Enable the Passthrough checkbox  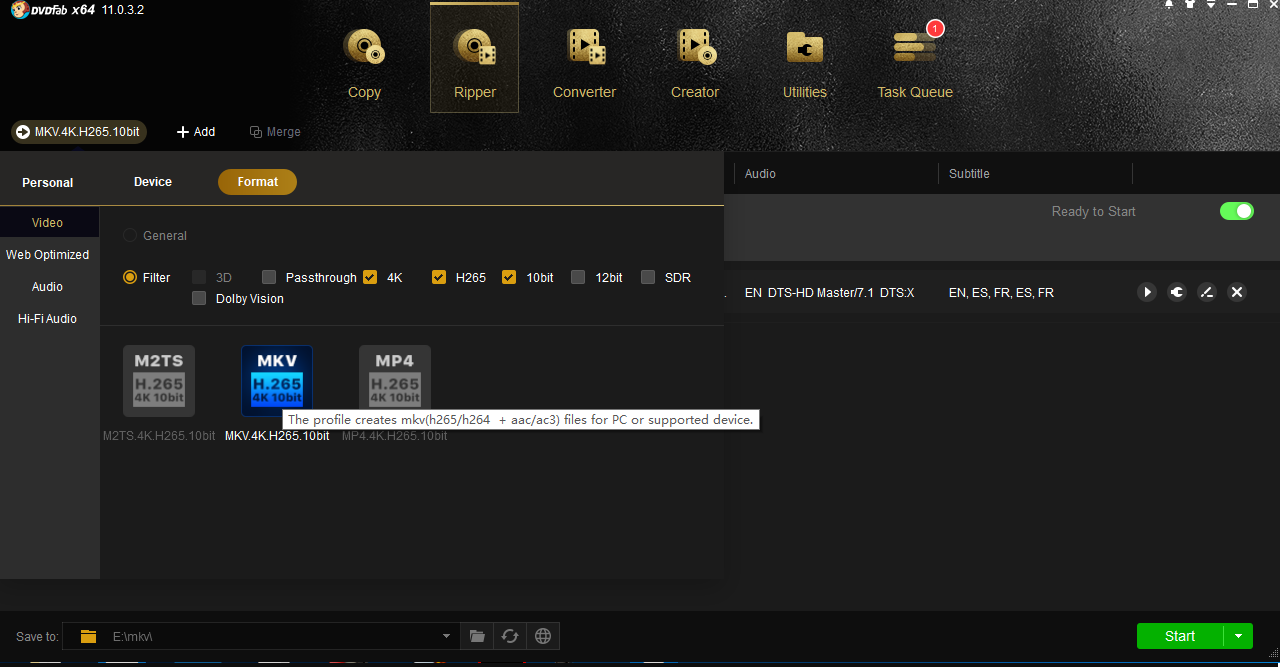(269, 278)
